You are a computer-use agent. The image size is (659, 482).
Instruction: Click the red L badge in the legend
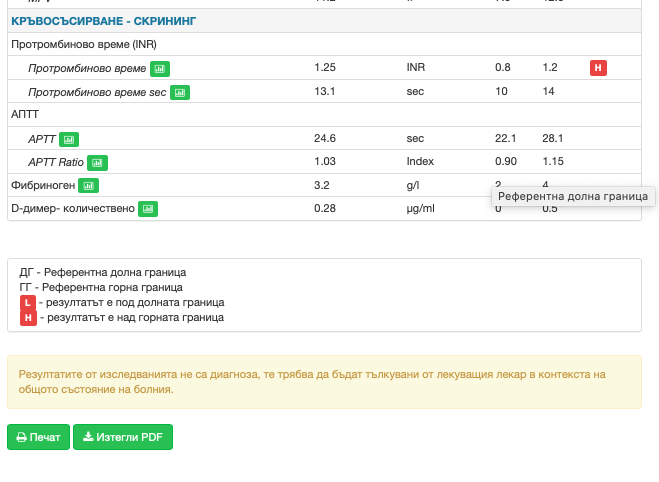tap(28, 302)
